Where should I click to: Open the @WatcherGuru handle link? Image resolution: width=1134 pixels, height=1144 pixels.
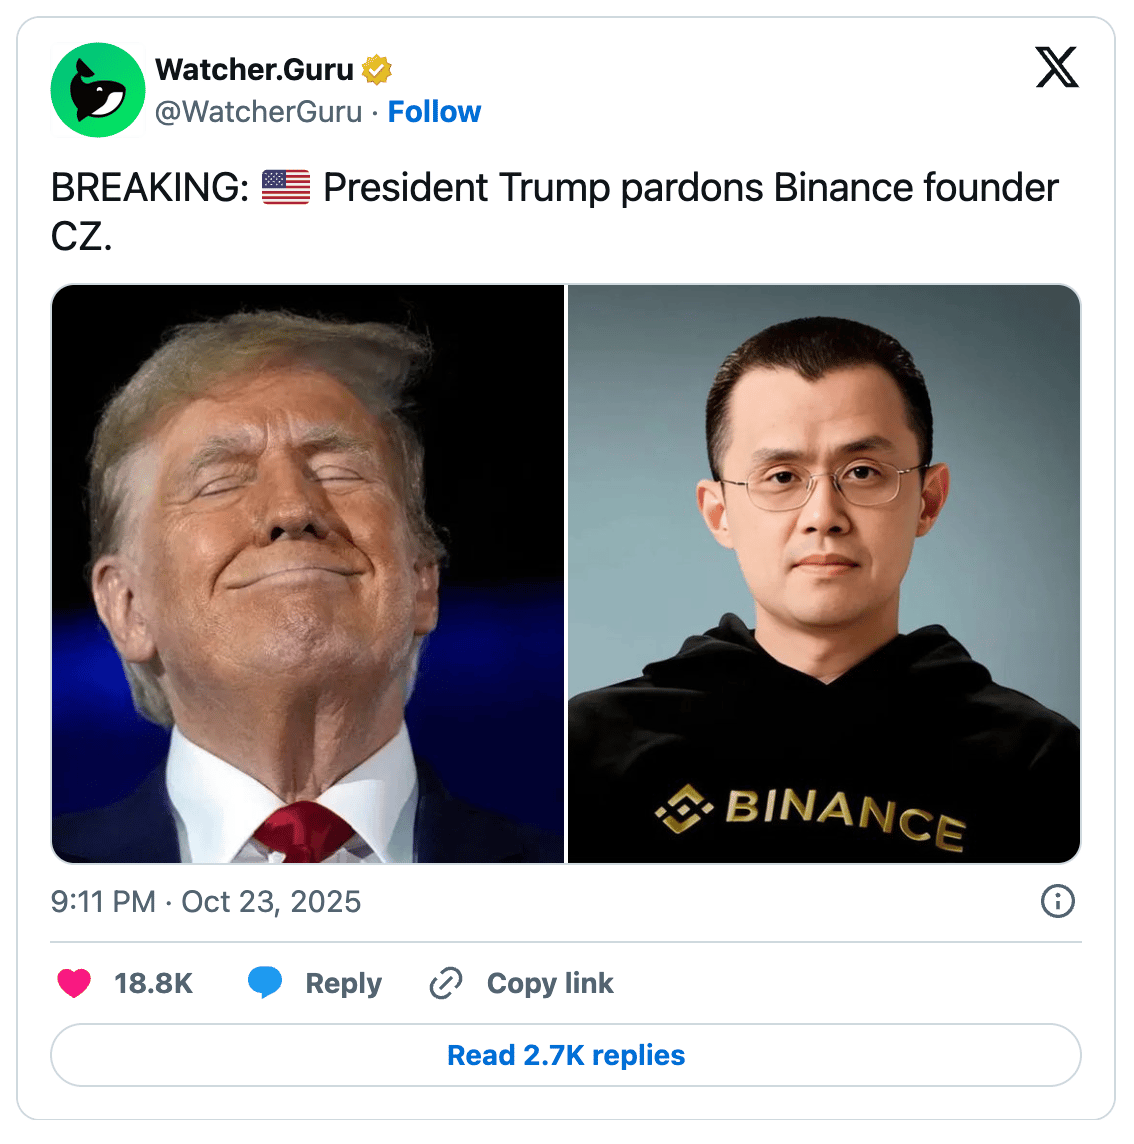258,112
